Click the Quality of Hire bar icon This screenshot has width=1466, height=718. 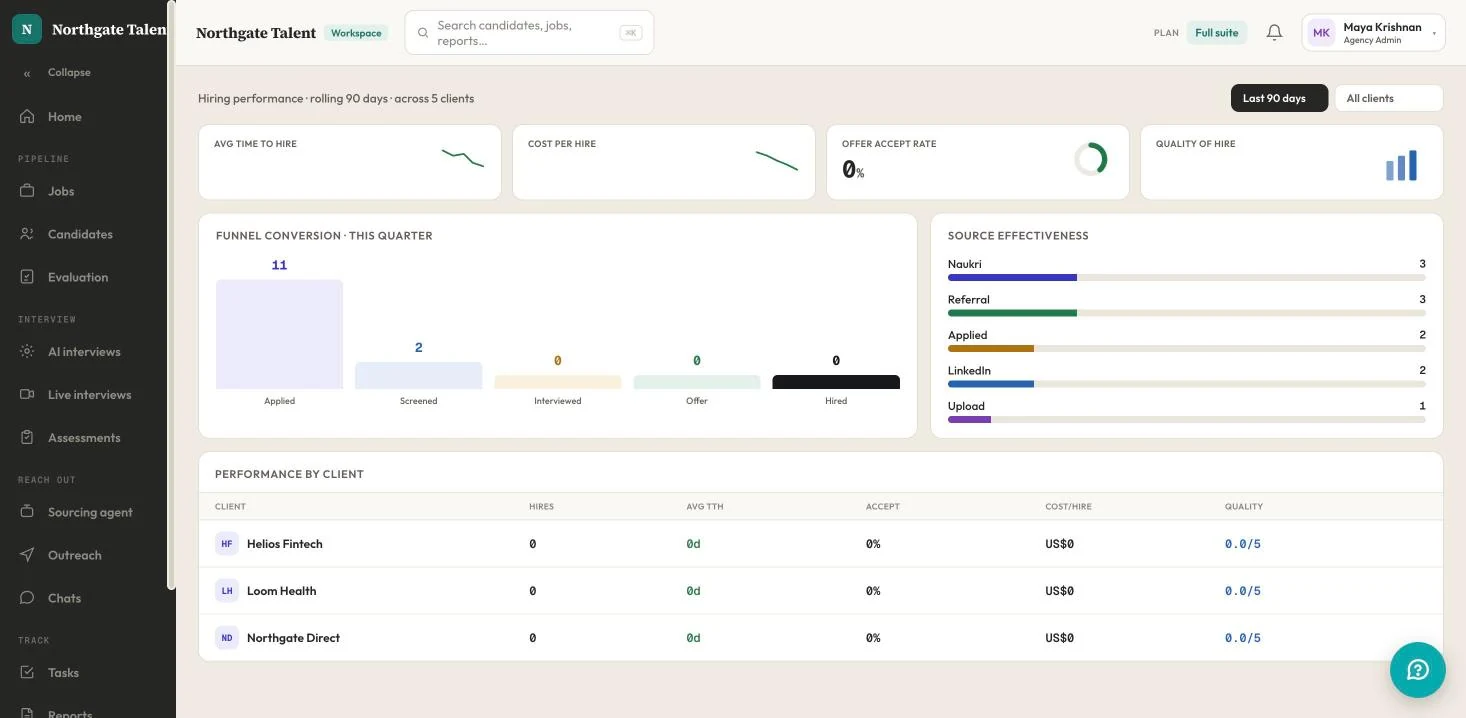coord(1402,165)
